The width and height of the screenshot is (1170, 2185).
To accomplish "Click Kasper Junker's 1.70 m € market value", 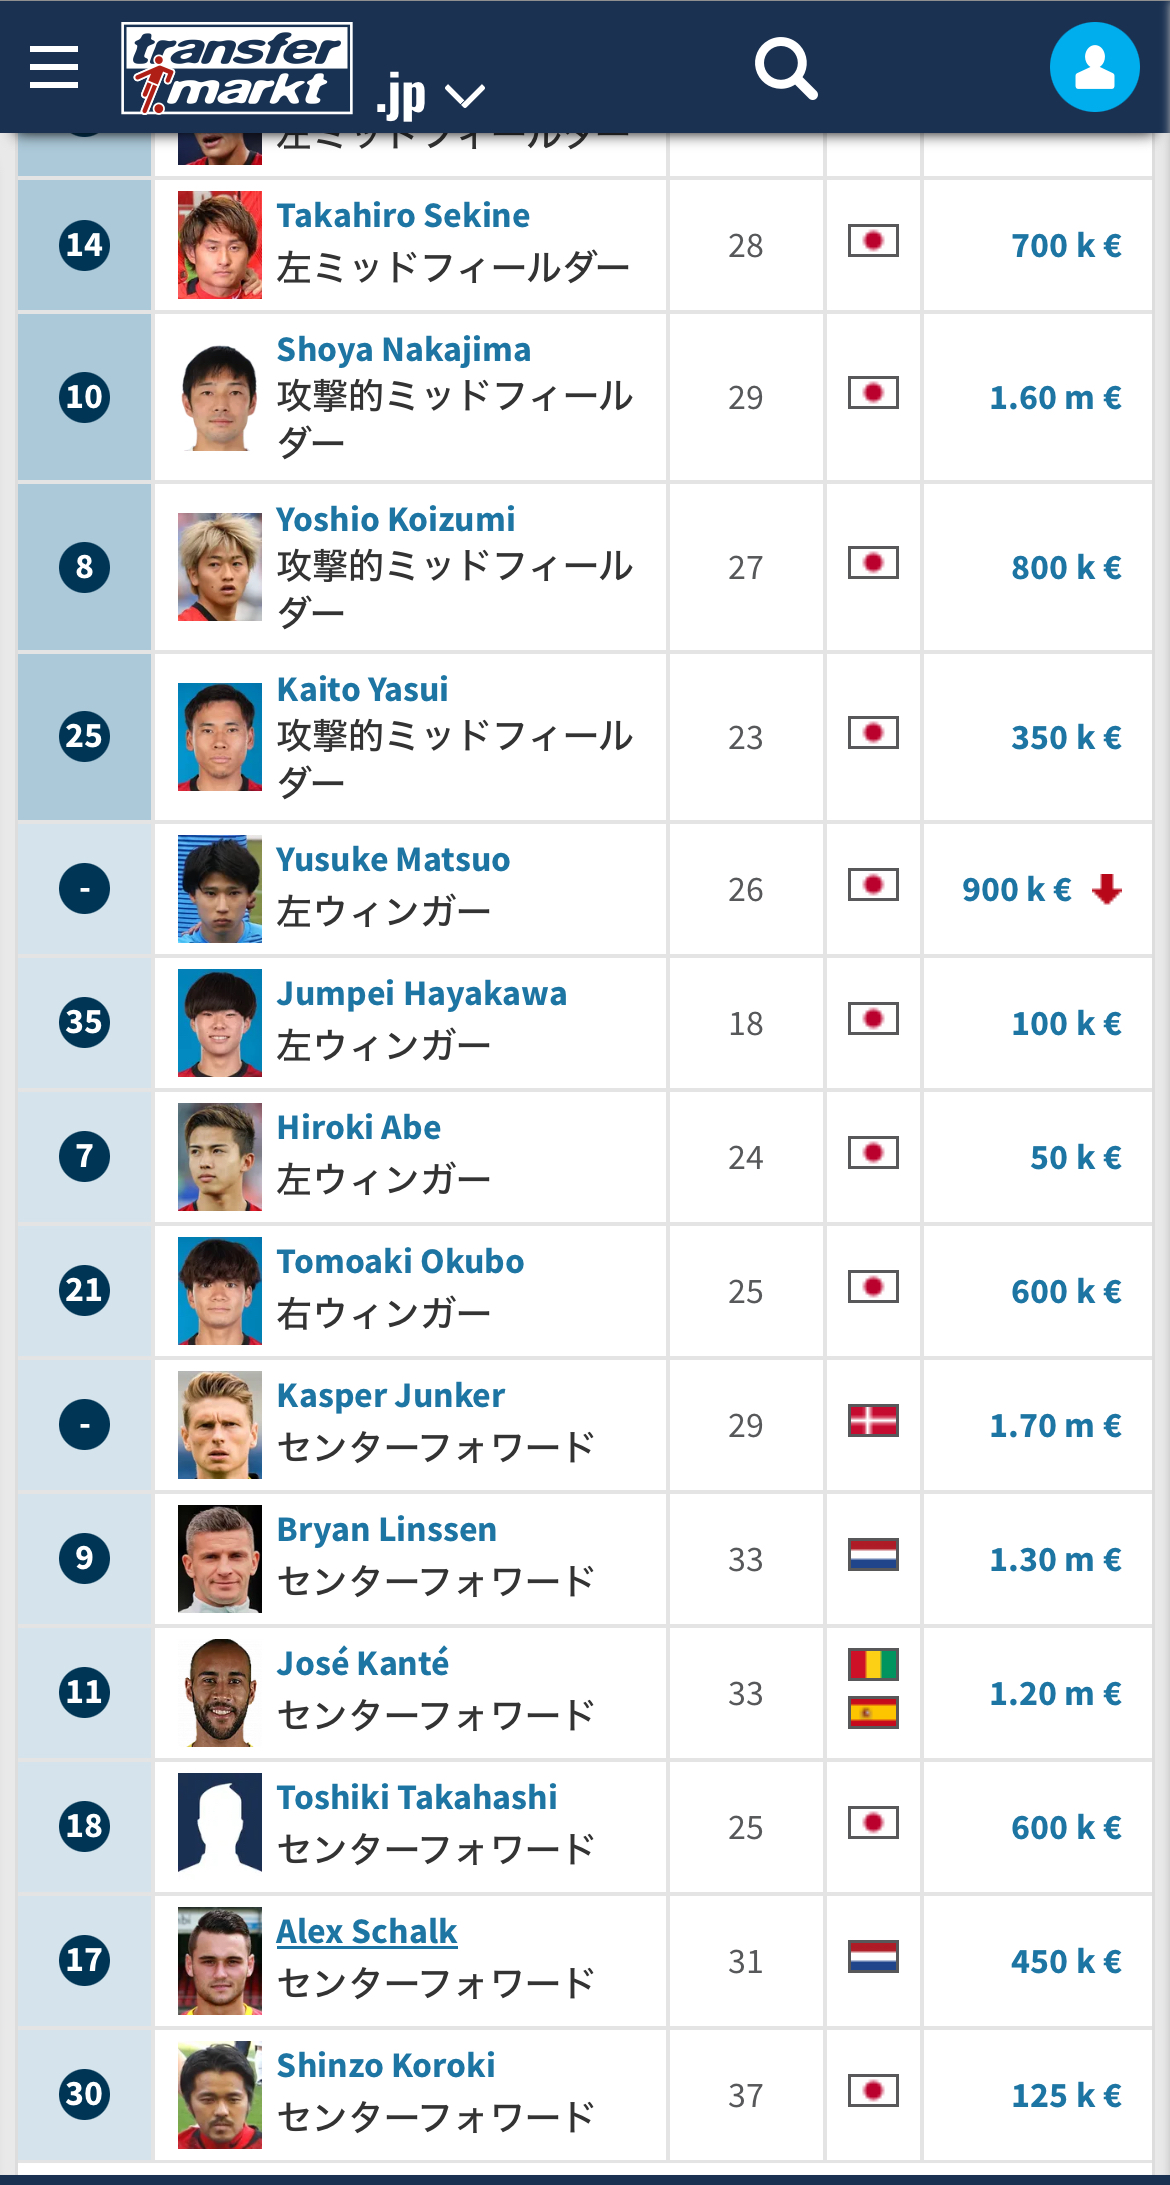I will click(1055, 1425).
